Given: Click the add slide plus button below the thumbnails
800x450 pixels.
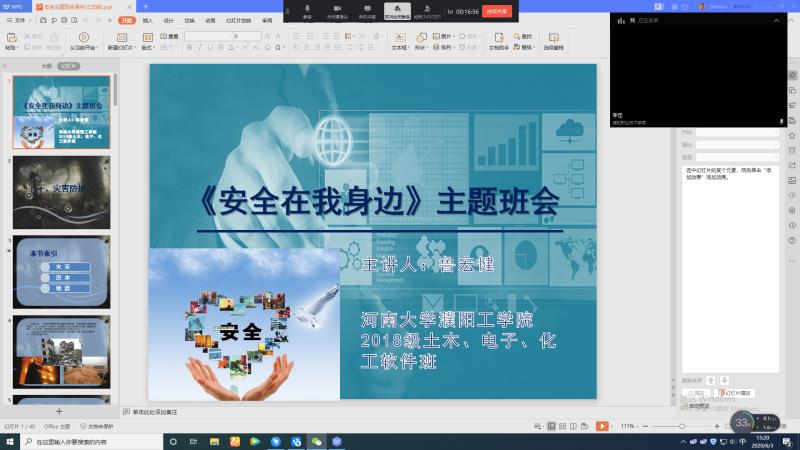Looking at the screenshot, I should point(59,411).
